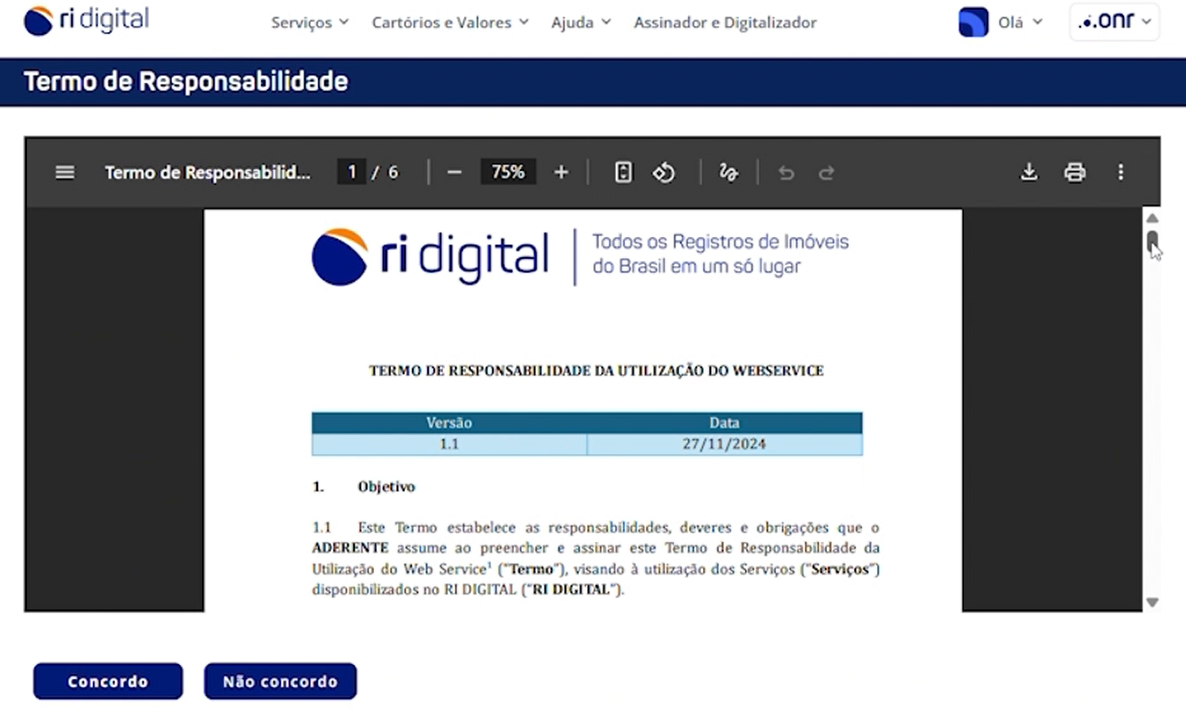Click the Todos os Registros de Imóveis tagline
This screenshot has height=713, width=1186.
click(720, 253)
